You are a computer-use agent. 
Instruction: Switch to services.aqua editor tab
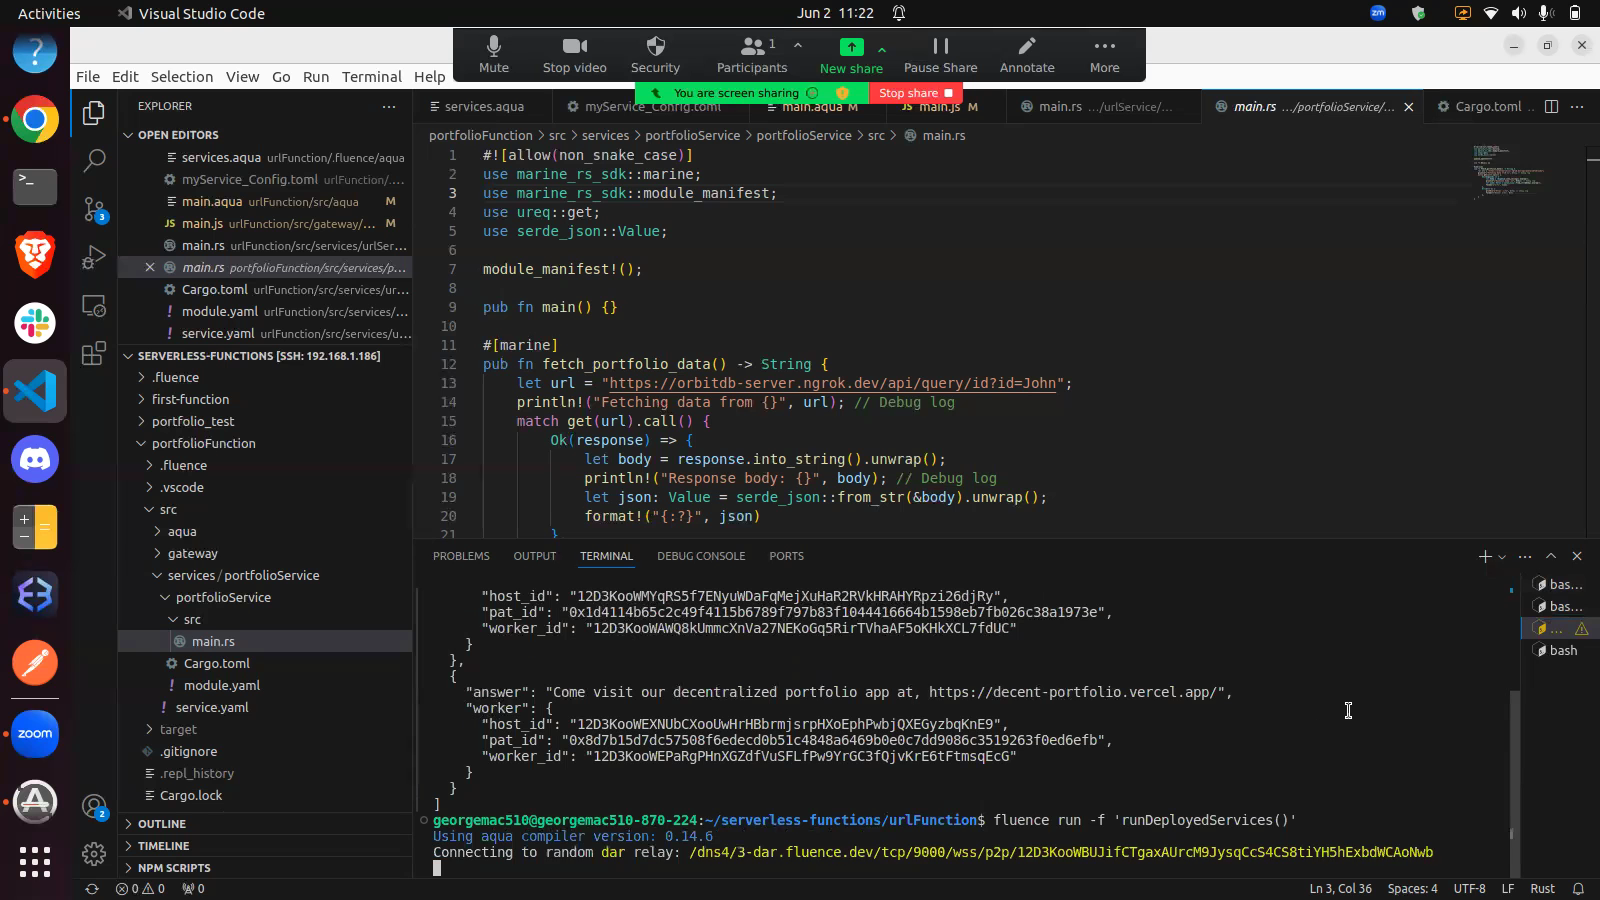(483, 107)
